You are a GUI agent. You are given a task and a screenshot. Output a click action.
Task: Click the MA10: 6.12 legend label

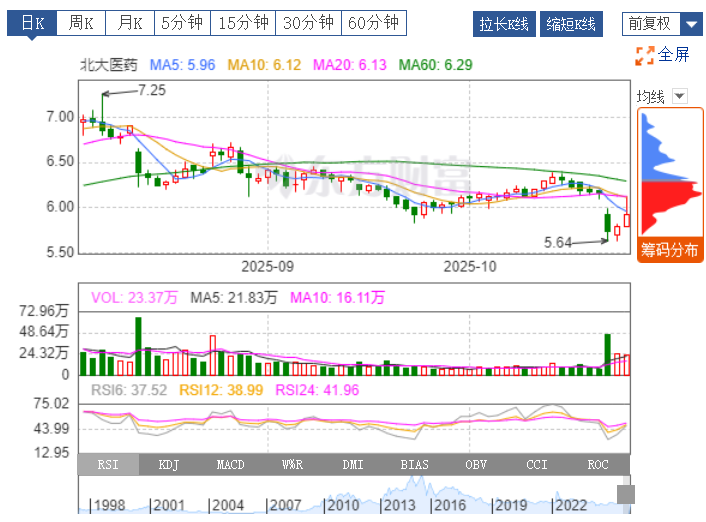pos(264,65)
